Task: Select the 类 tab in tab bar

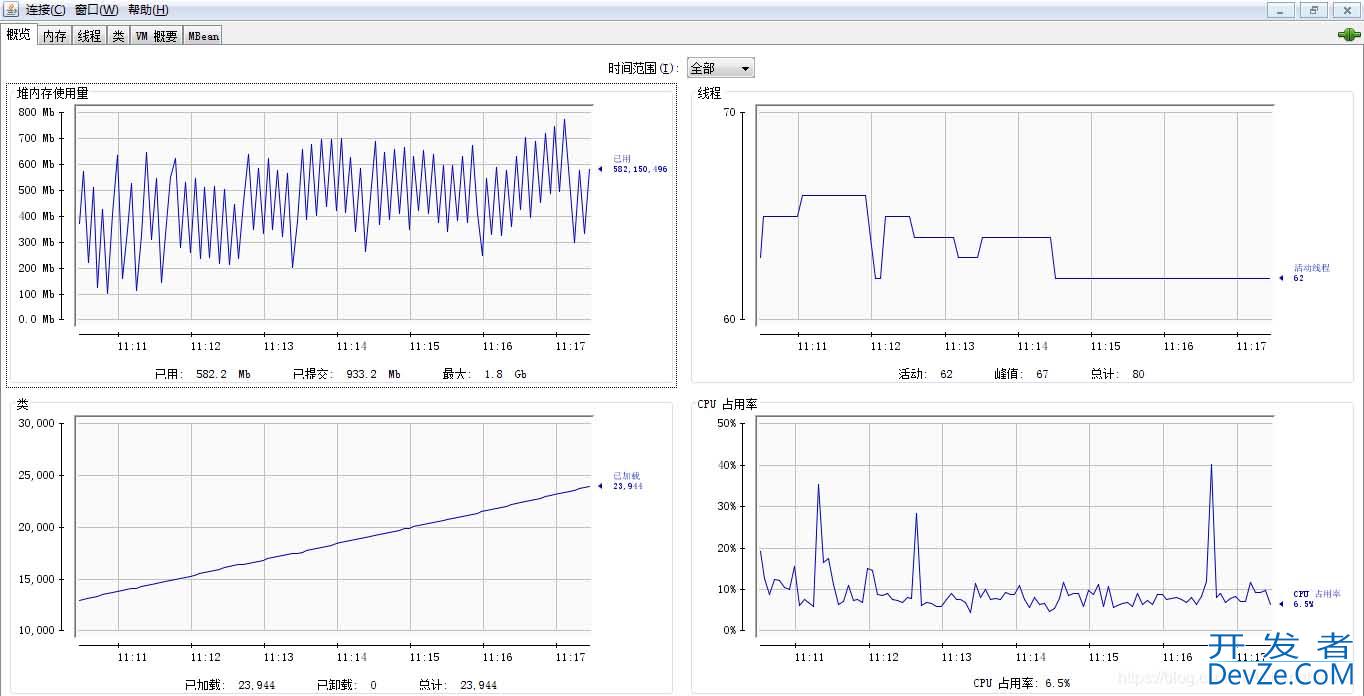Action: tap(118, 35)
